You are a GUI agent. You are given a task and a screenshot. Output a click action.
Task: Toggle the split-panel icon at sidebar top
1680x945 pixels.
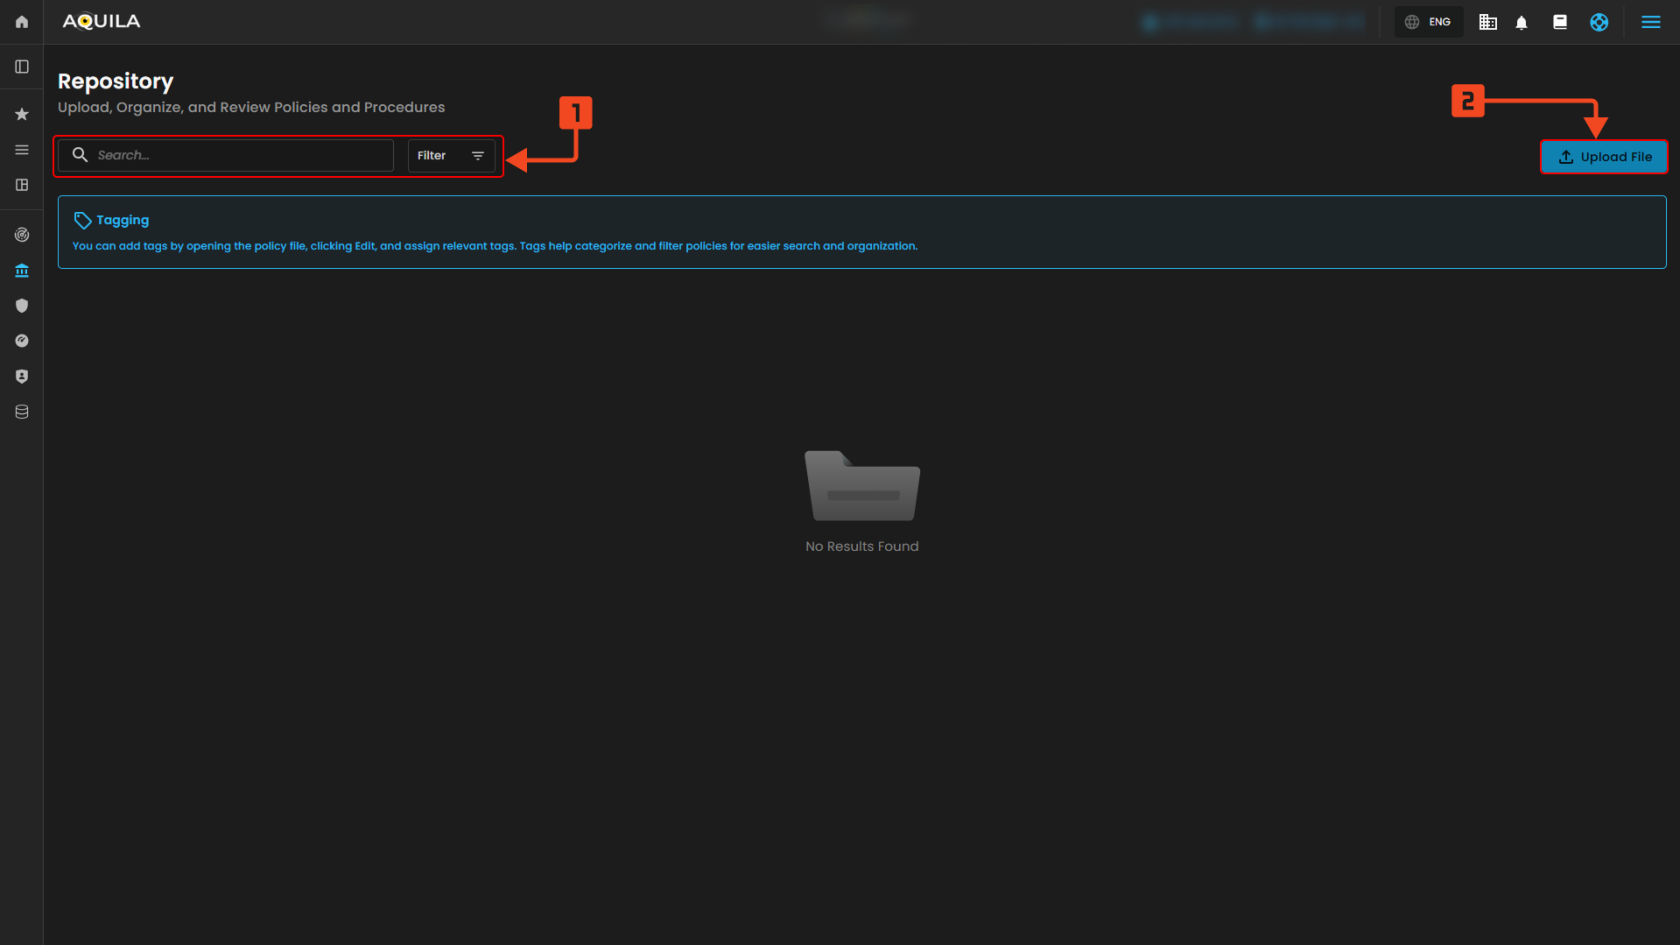tap(21, 66)
